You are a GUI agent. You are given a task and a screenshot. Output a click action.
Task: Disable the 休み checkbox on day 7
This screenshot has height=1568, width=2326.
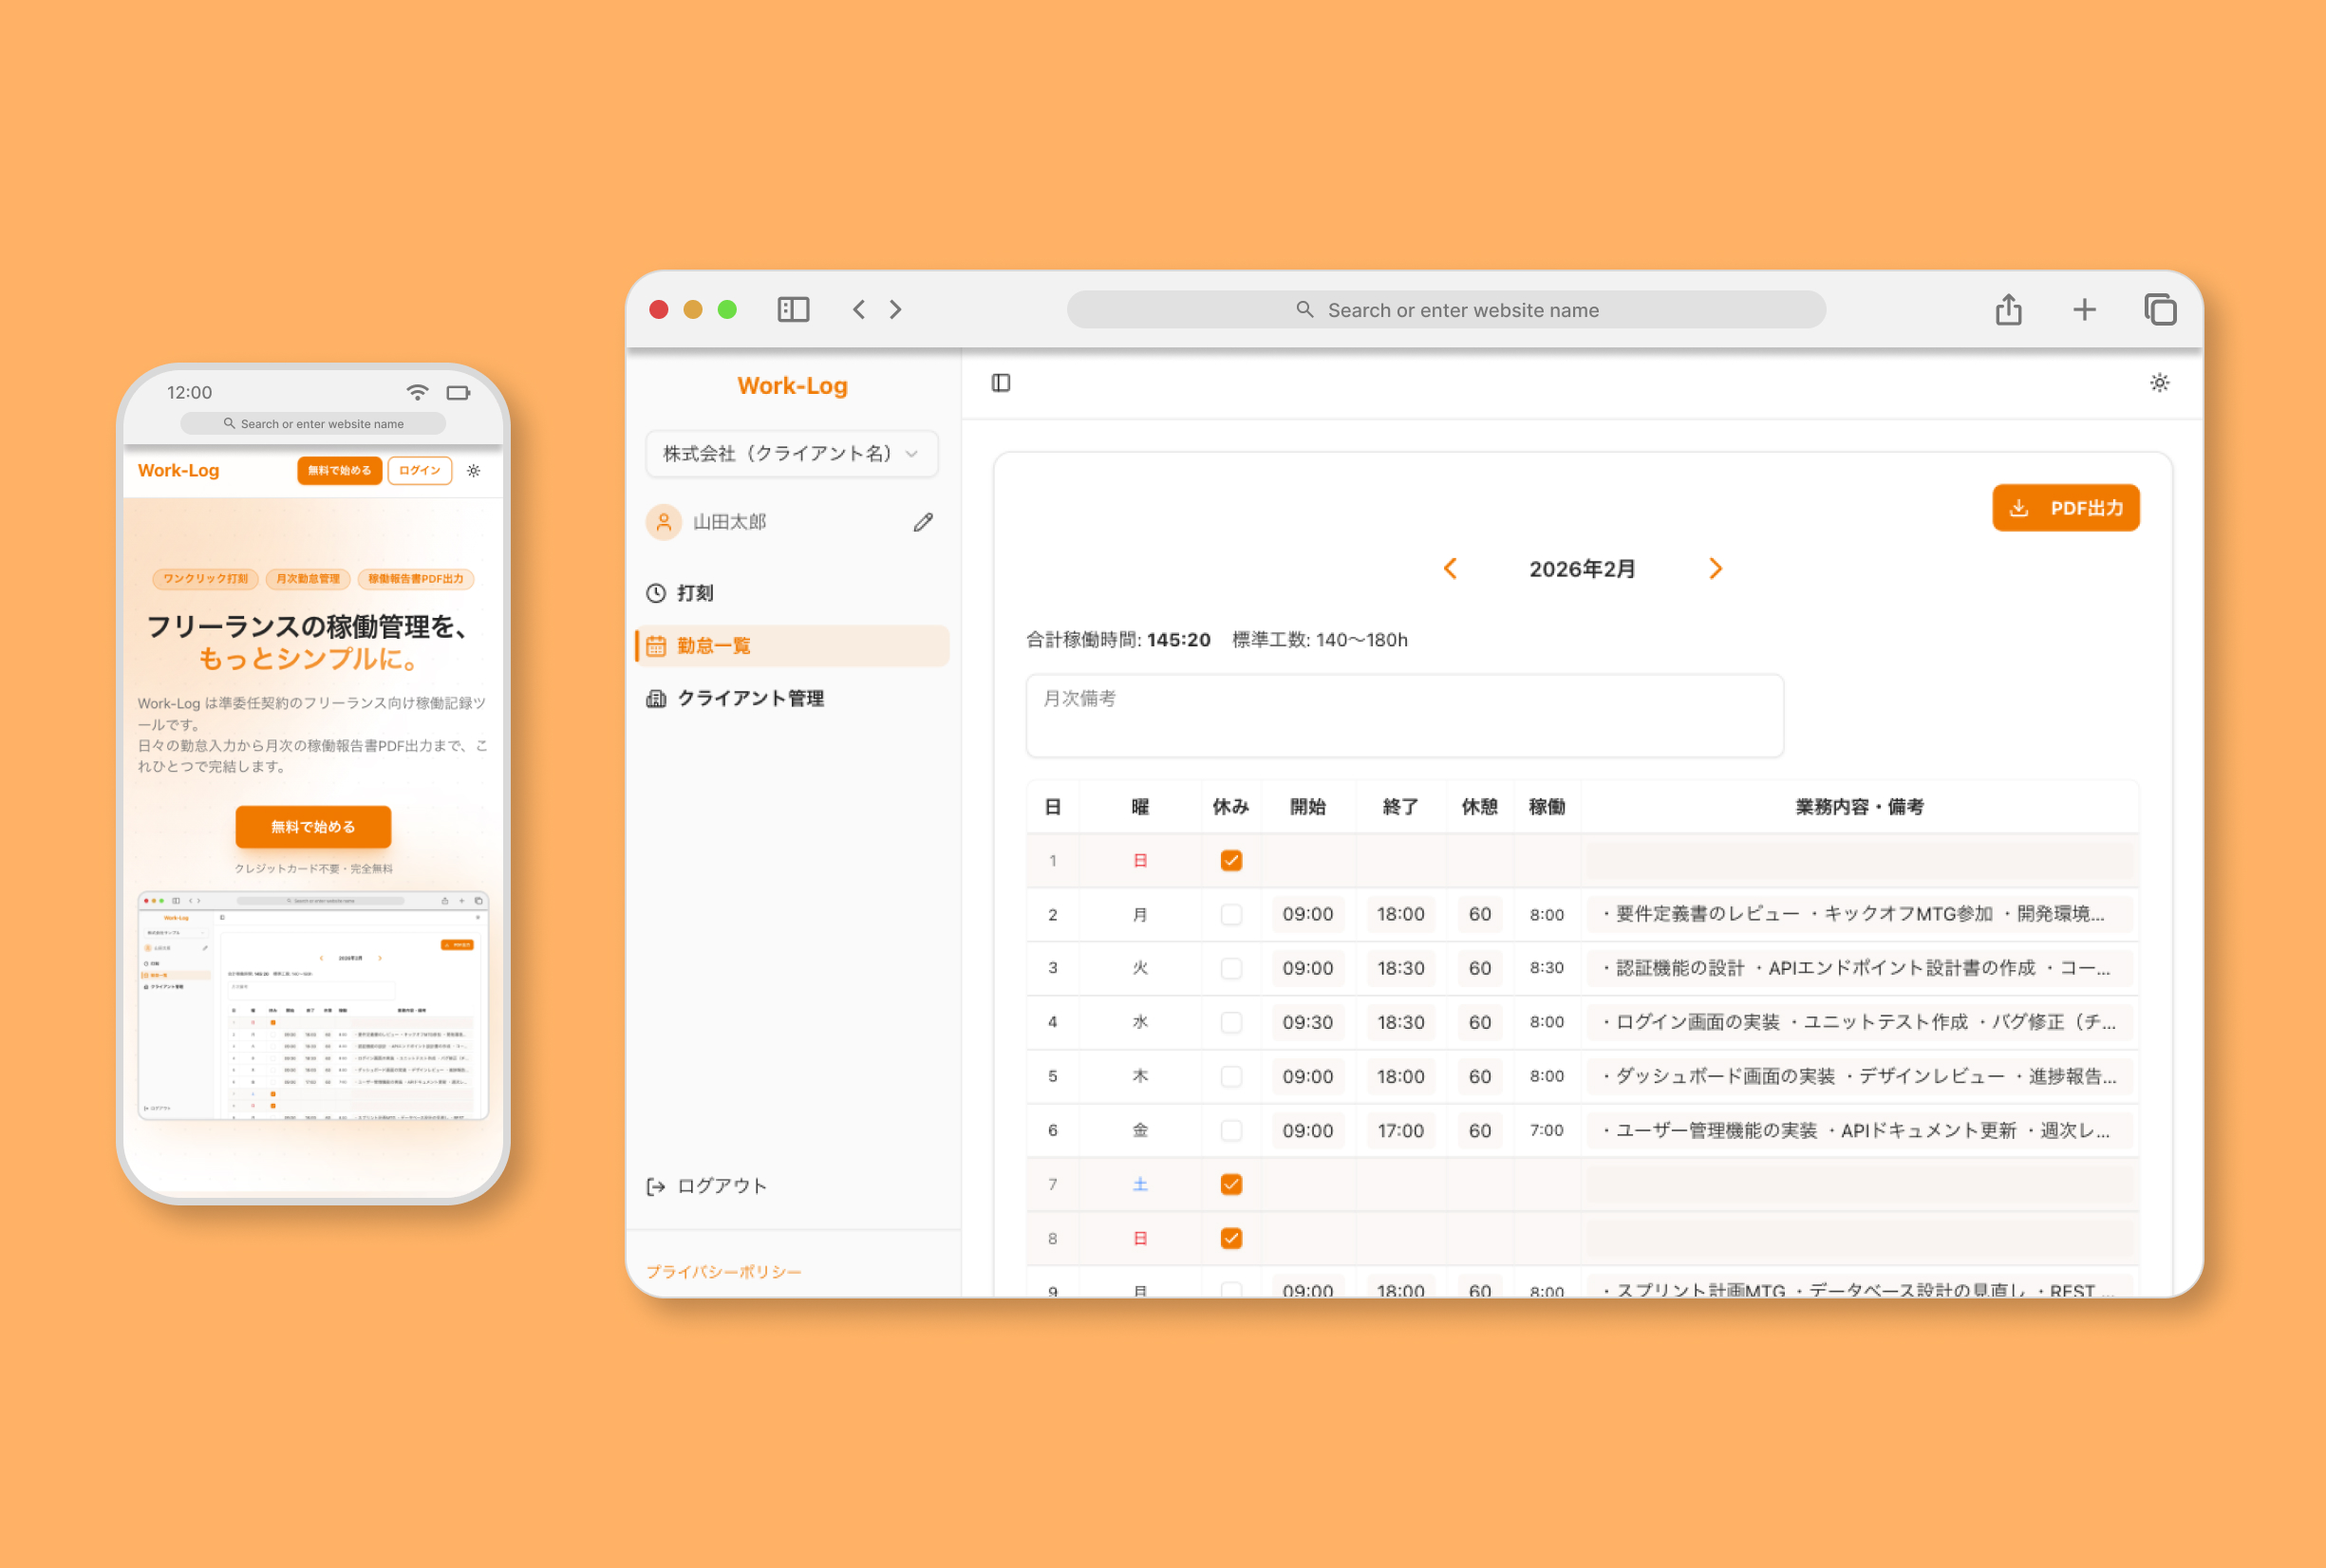coord(1231,1184)
